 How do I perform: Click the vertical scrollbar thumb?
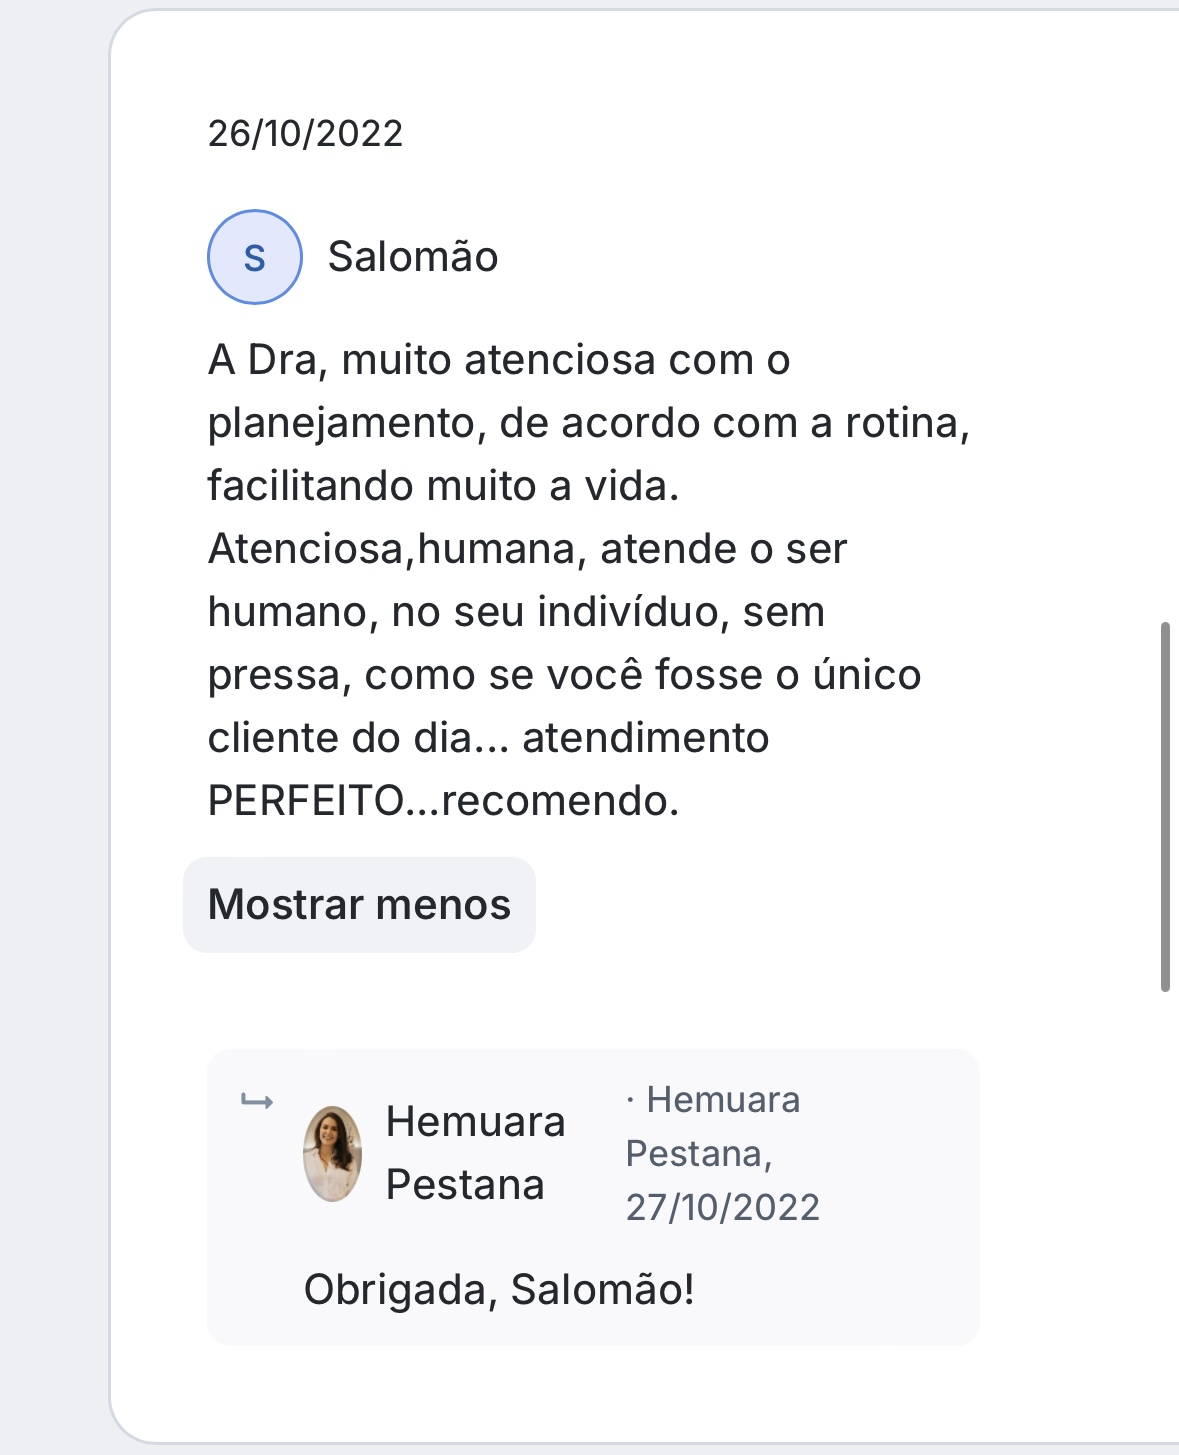[x=1164, y=806]
